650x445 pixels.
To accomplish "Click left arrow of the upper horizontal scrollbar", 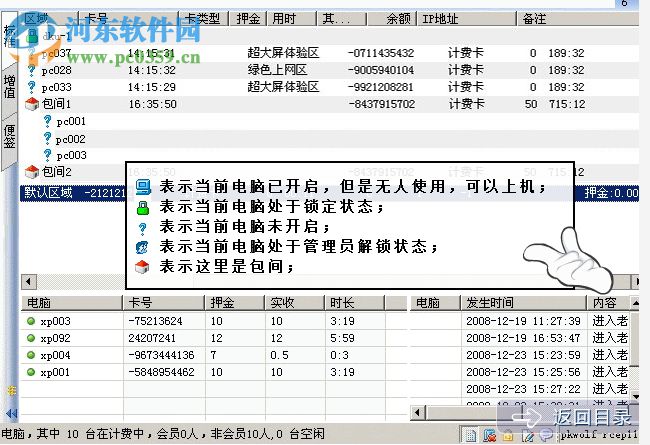I will pyautogui.click(x=29, y=282).
